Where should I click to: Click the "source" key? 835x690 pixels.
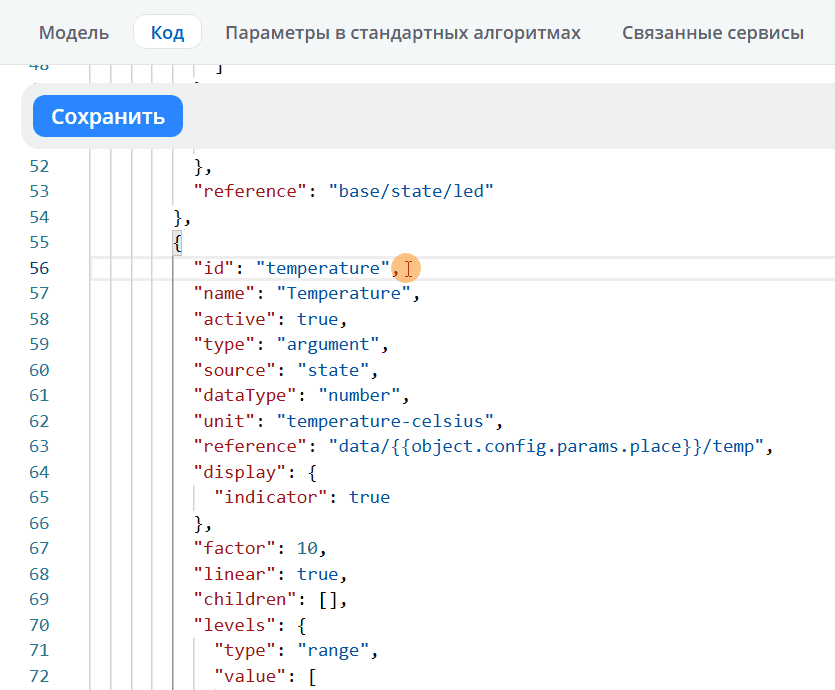click(x=234, y=371)
